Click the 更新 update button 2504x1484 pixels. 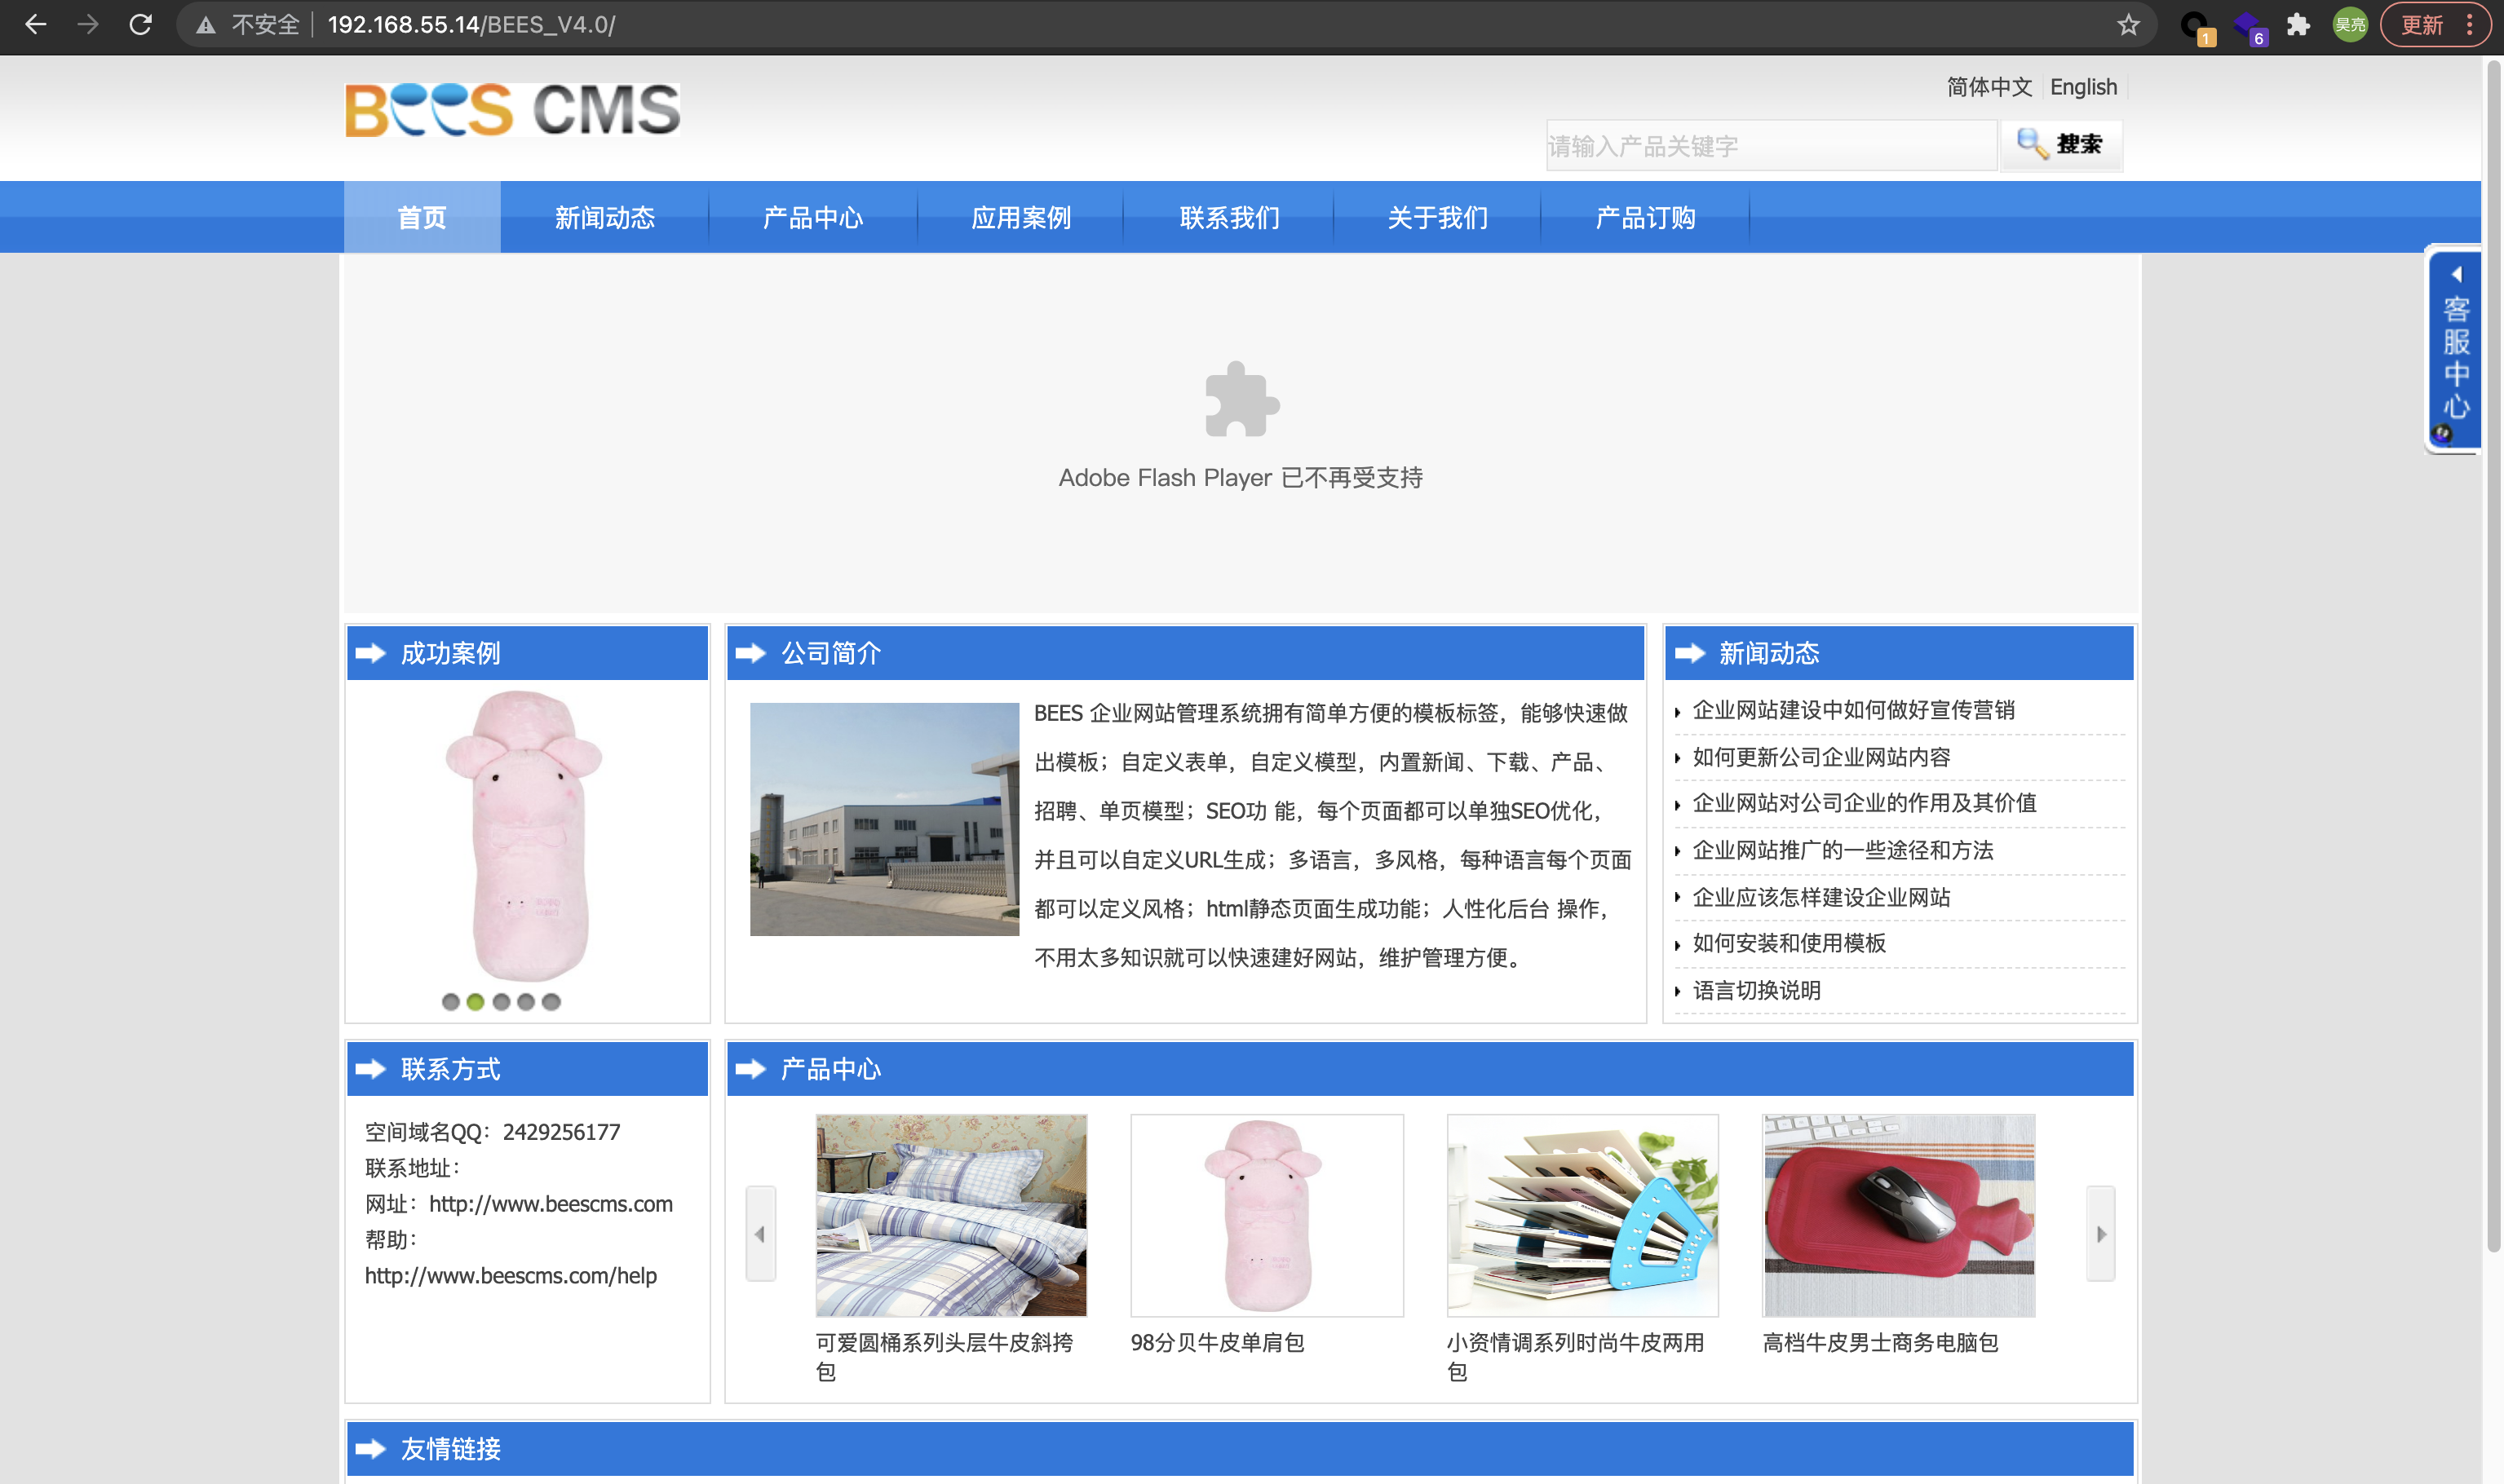click(x=2421, y=25)
